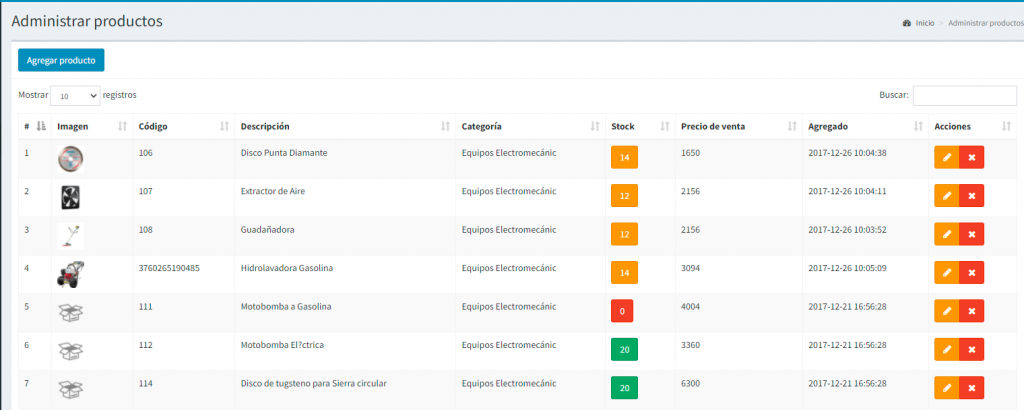Click the Agregar producto button

[x=61, y=60]
